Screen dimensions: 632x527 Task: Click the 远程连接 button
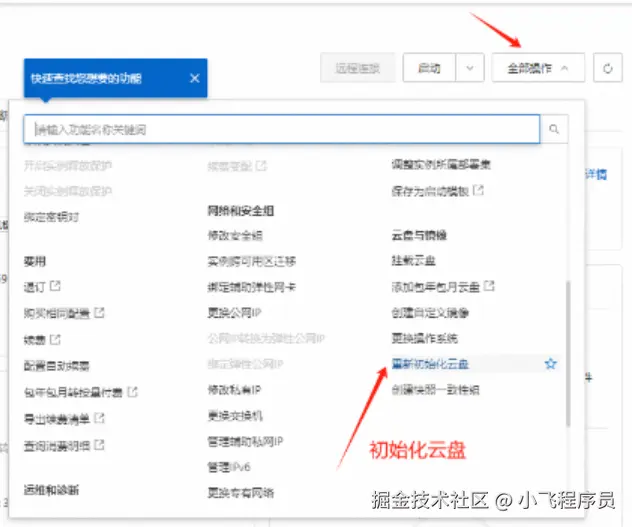coord(358,68)
